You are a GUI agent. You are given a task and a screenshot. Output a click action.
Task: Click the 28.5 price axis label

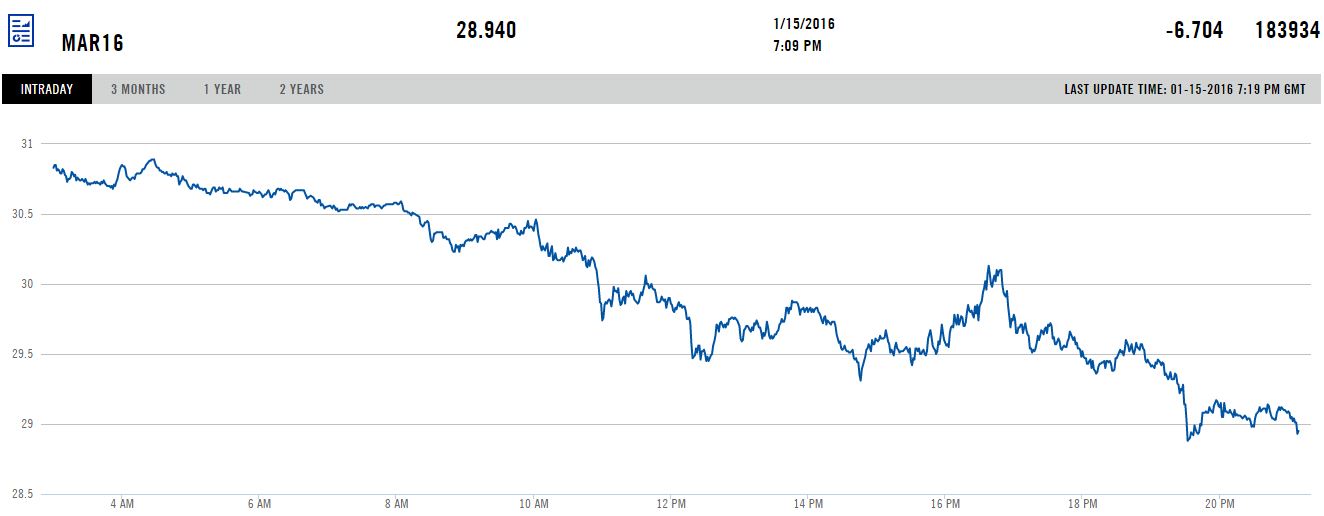pos(21,494)
